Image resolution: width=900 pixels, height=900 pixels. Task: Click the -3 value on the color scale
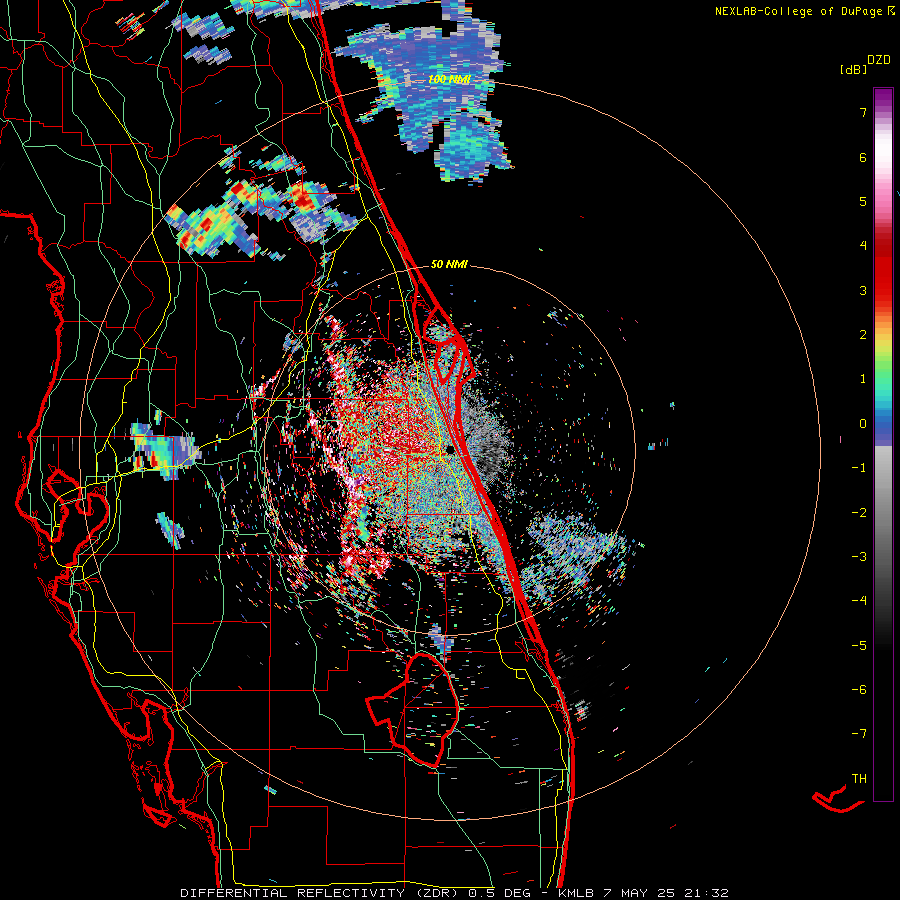click(x=859, y=557)
